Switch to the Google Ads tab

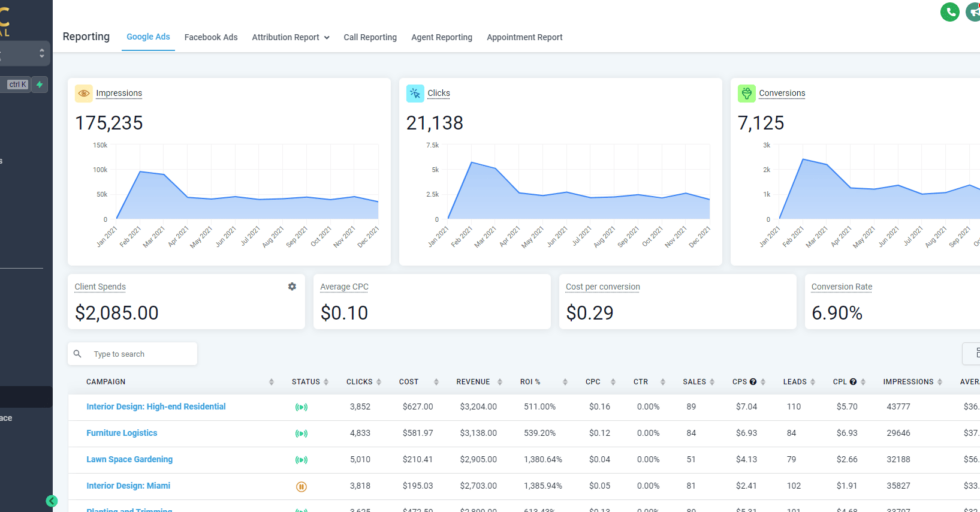pyautogui.click(x=148, y=37)
